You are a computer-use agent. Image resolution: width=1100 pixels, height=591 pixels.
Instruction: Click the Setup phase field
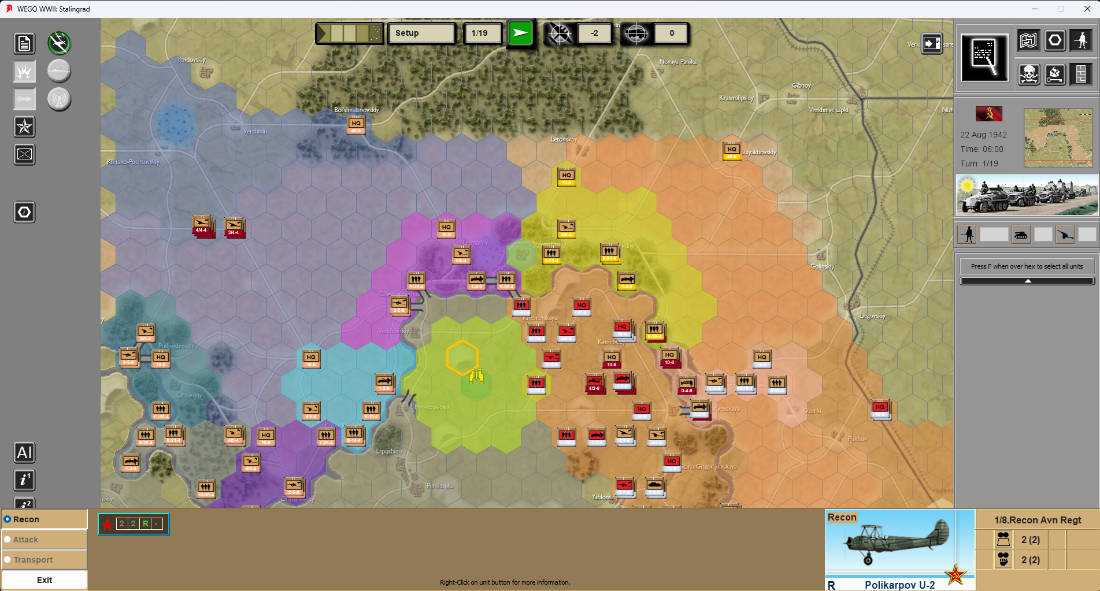[x=422, y=33]
